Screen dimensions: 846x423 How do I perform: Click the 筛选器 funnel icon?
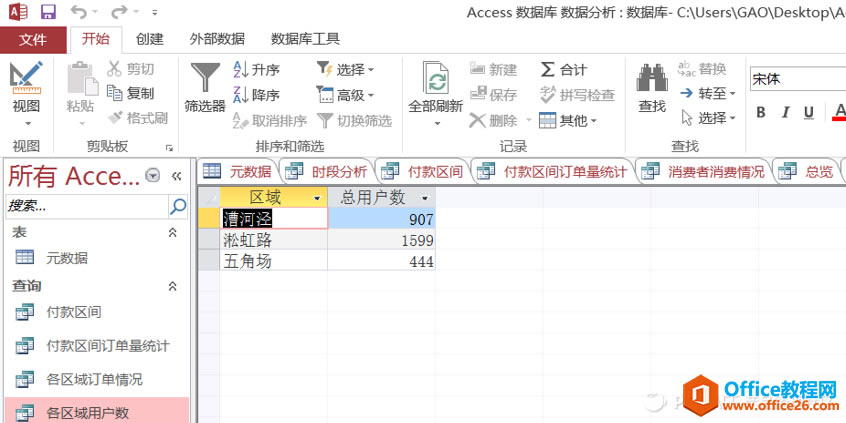coord(204,78)
